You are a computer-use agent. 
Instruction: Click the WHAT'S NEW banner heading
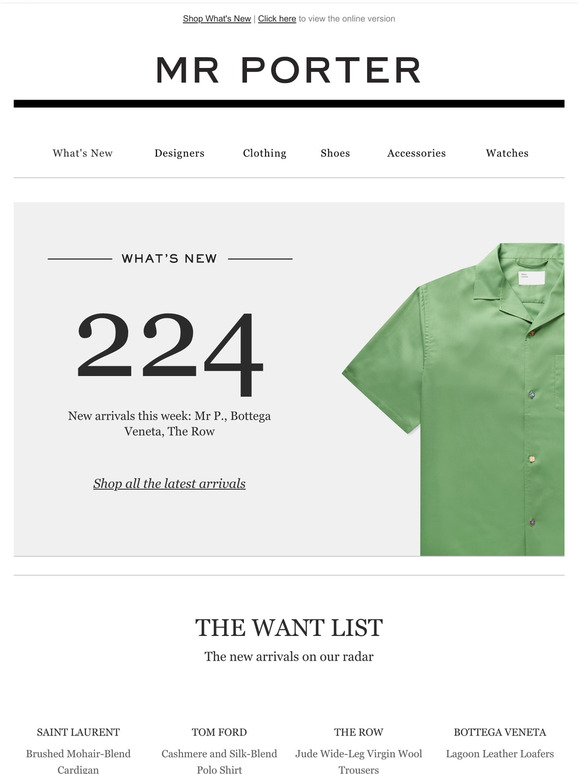click(169, 259)
